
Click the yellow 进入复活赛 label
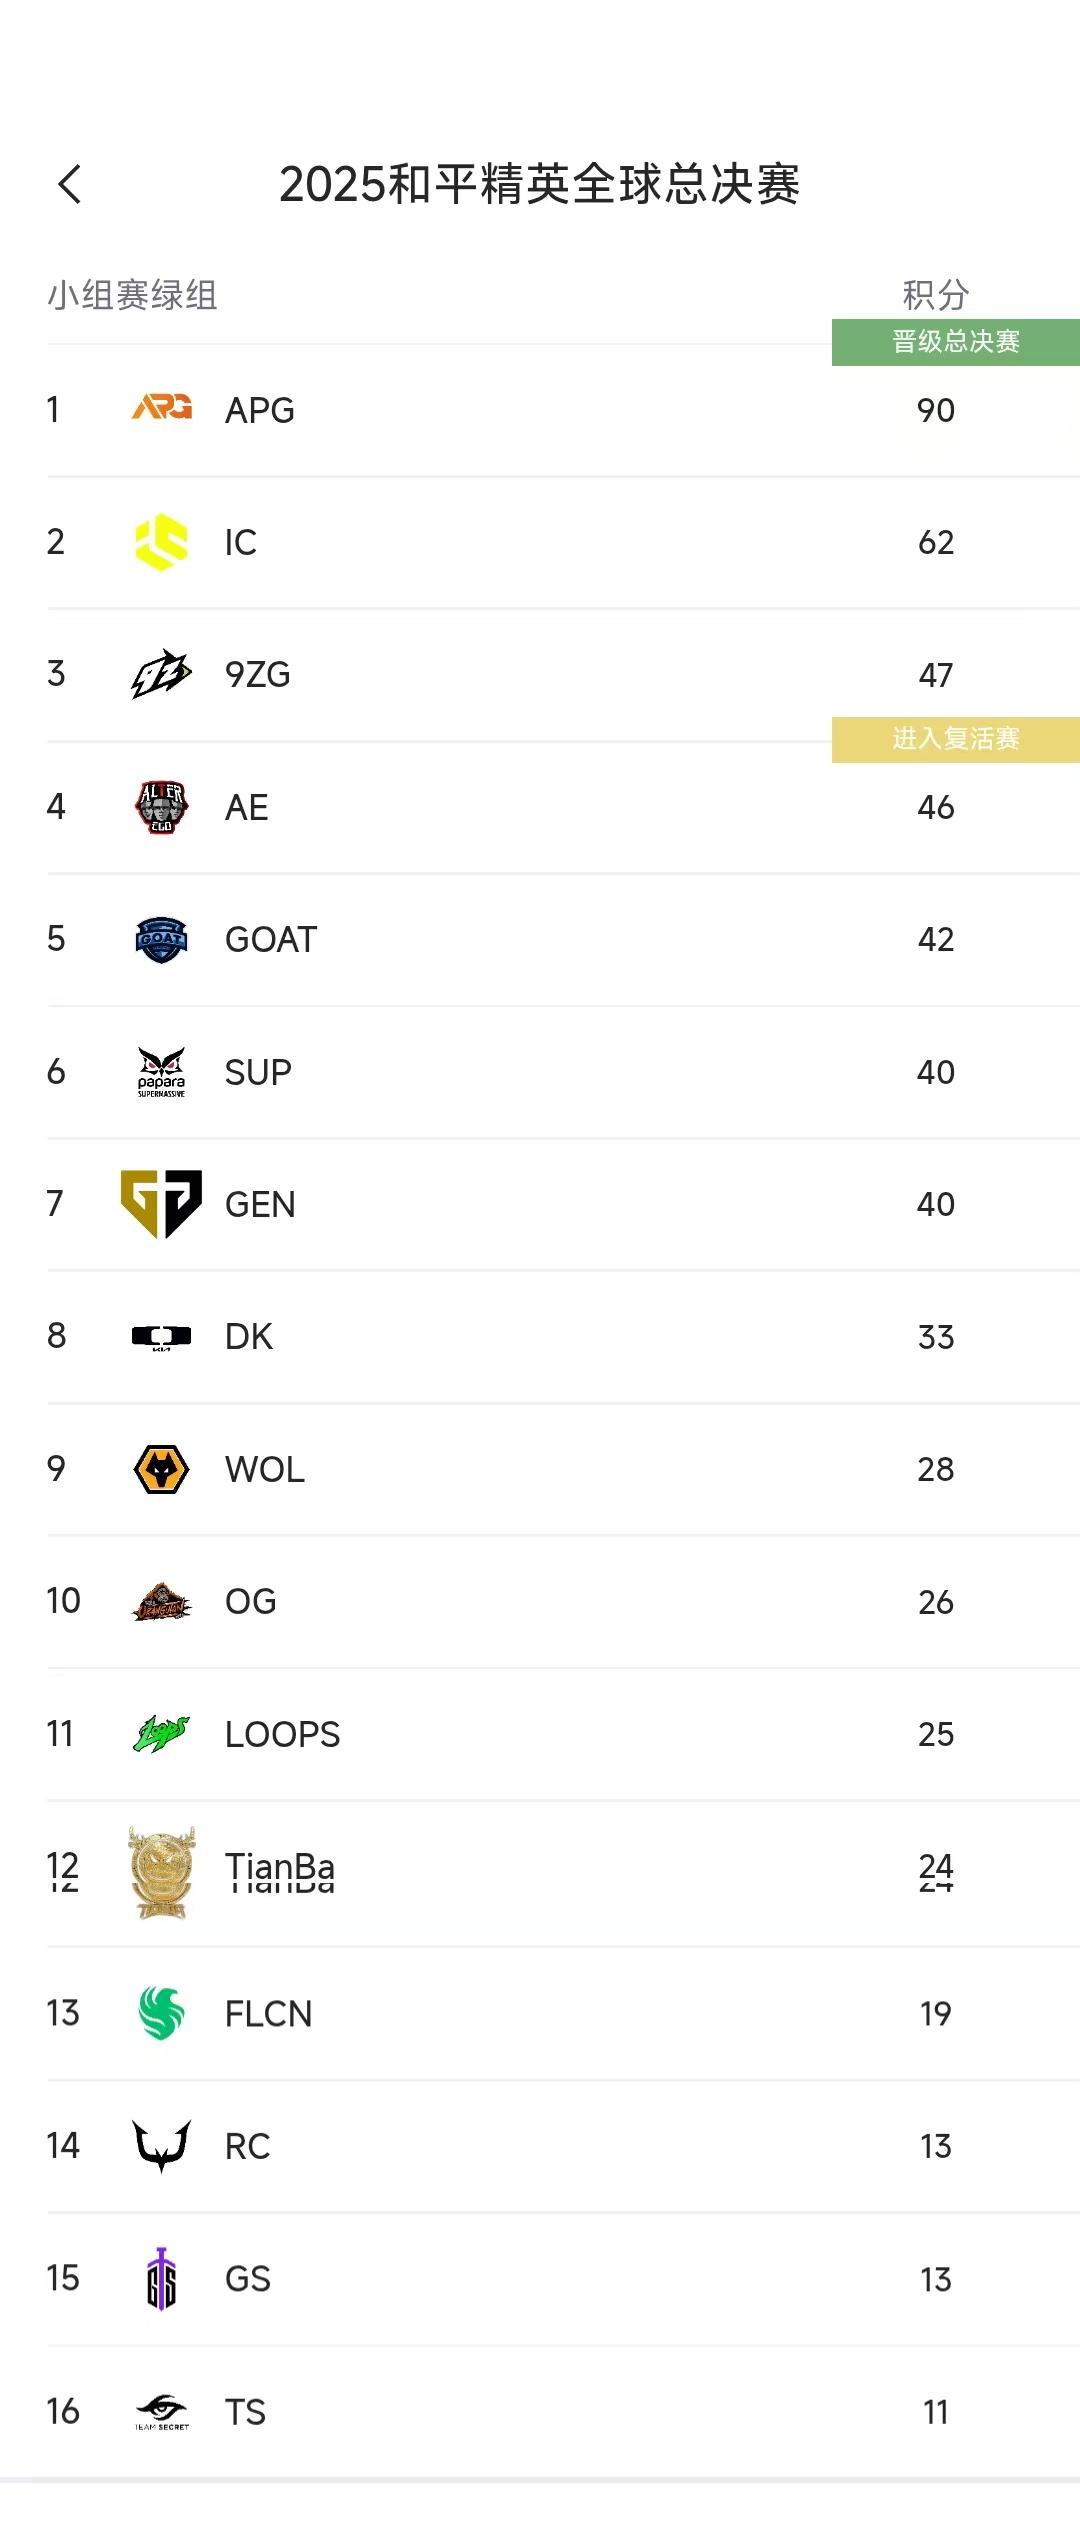pyautogui.click(x=955, y=739)
